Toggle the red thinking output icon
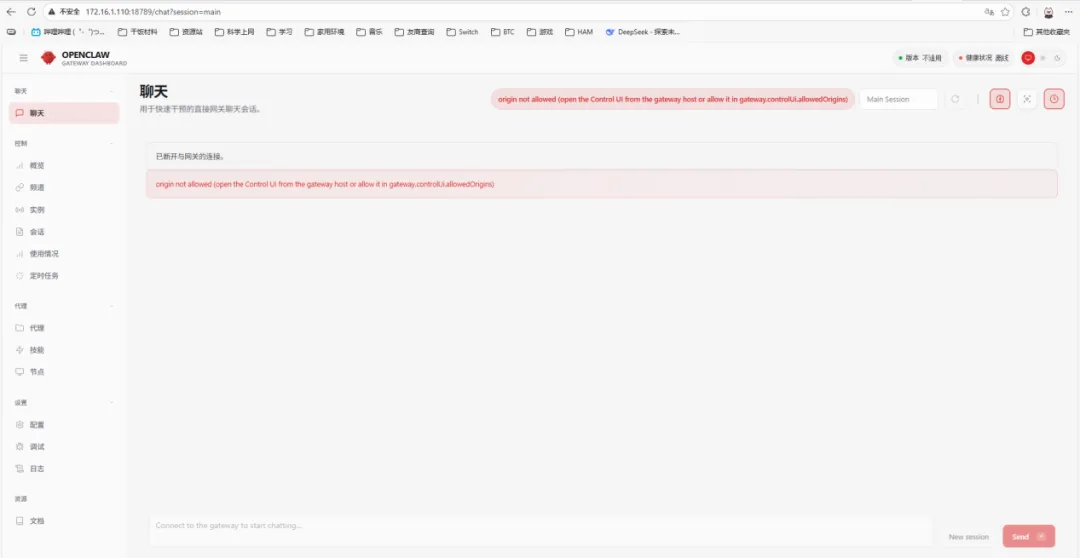The image size is (1080, 558). point(1000,99)
